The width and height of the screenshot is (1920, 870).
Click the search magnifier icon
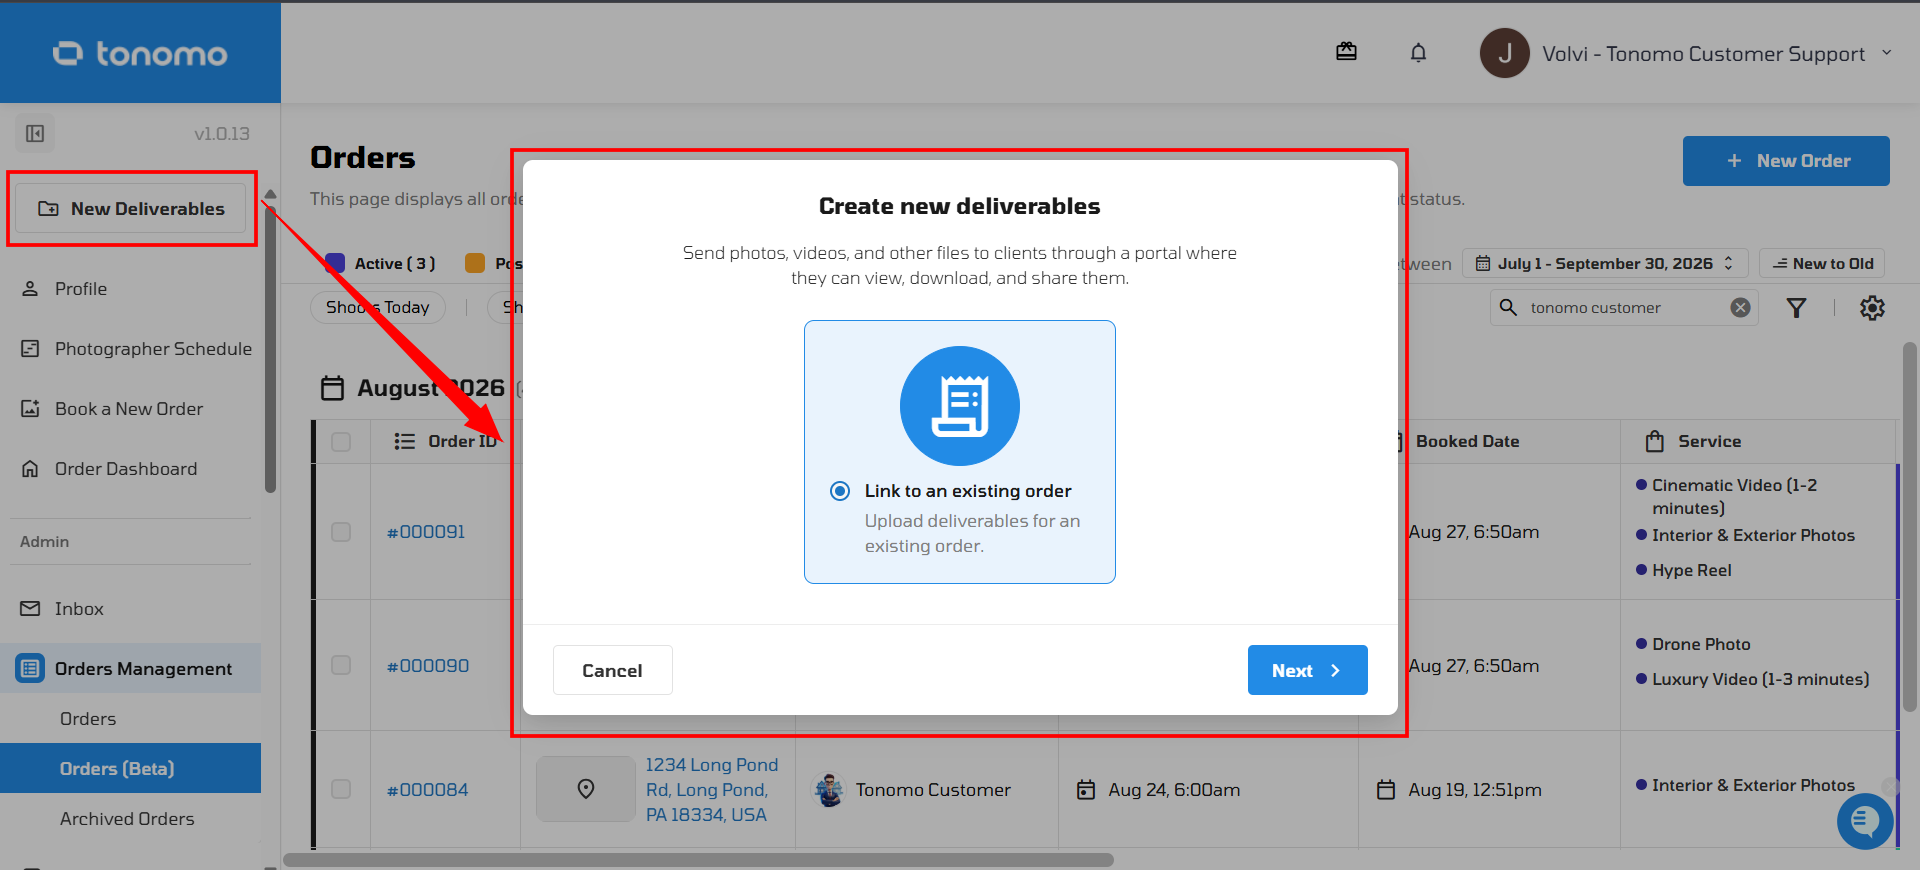[1508, 307]
